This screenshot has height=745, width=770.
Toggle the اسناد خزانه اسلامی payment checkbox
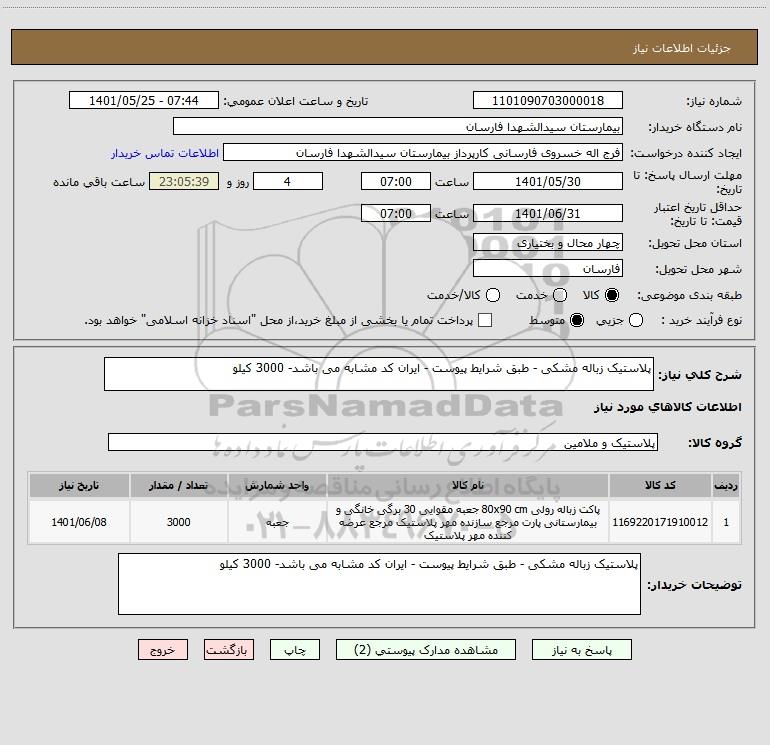(x=485, y=320)
